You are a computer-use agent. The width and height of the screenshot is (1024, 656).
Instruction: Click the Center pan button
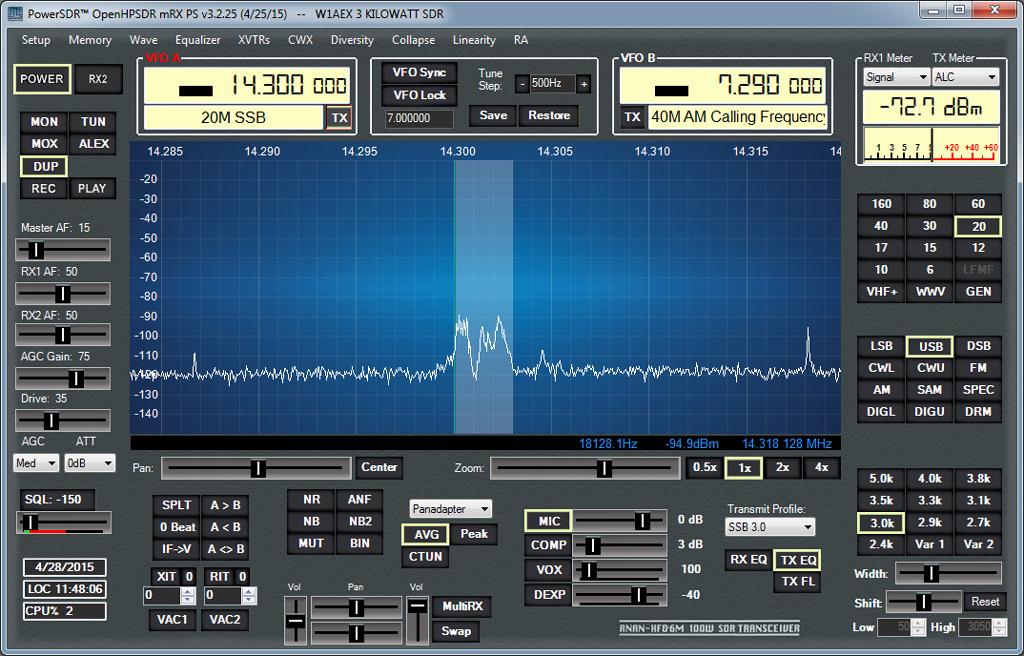point(379,467)
